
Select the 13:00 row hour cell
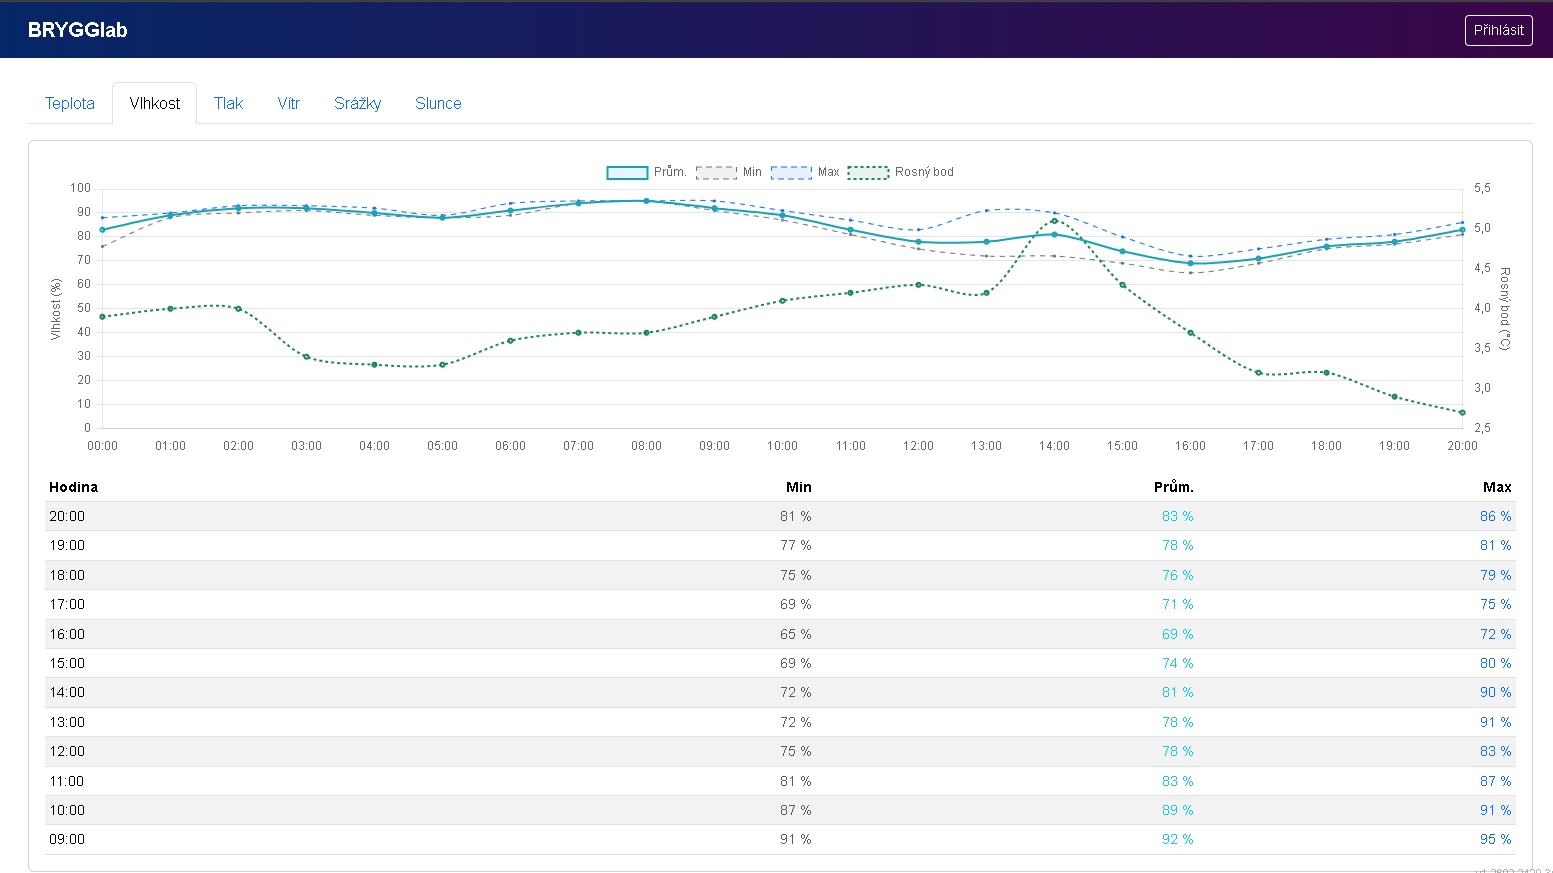67,722
